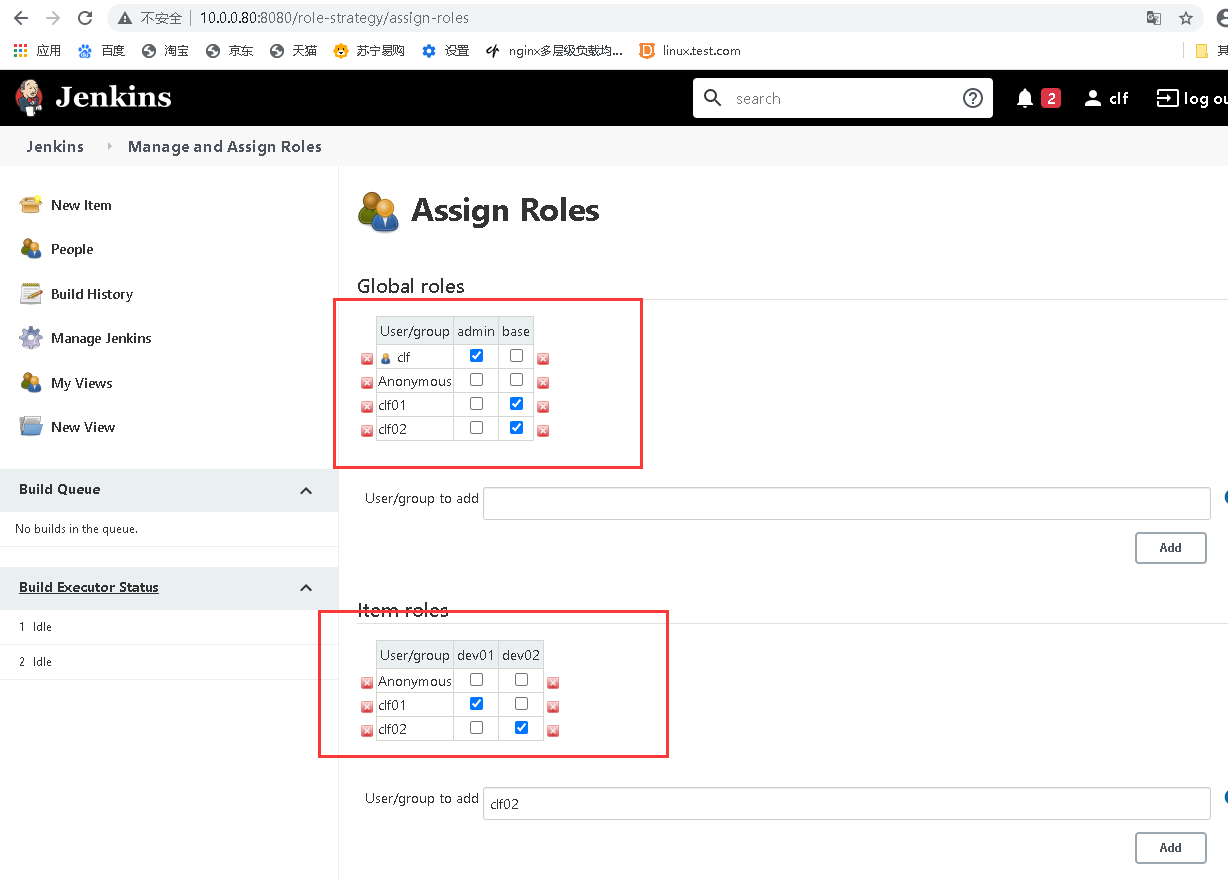Screen dimensions: 1228x880
Task: Click browser back arrow
Action: [x=21, y=18]
